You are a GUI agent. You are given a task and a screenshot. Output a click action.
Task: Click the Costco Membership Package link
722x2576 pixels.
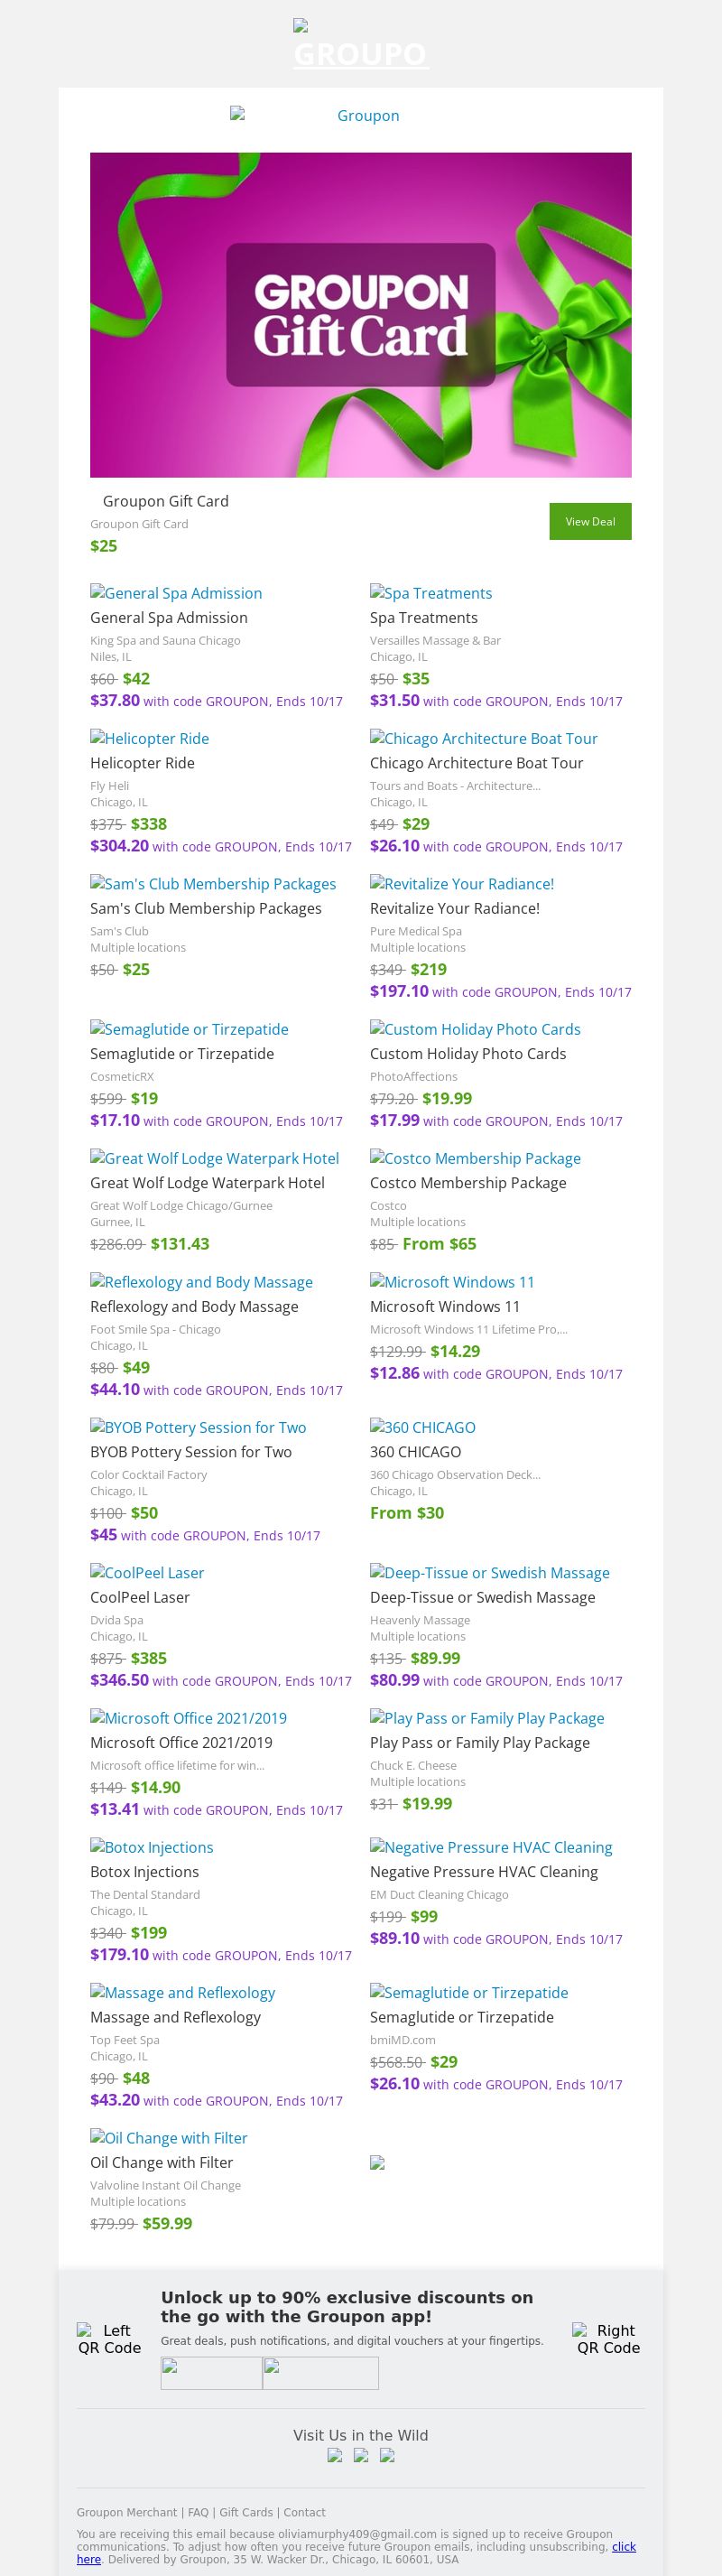click(475, 1158)
